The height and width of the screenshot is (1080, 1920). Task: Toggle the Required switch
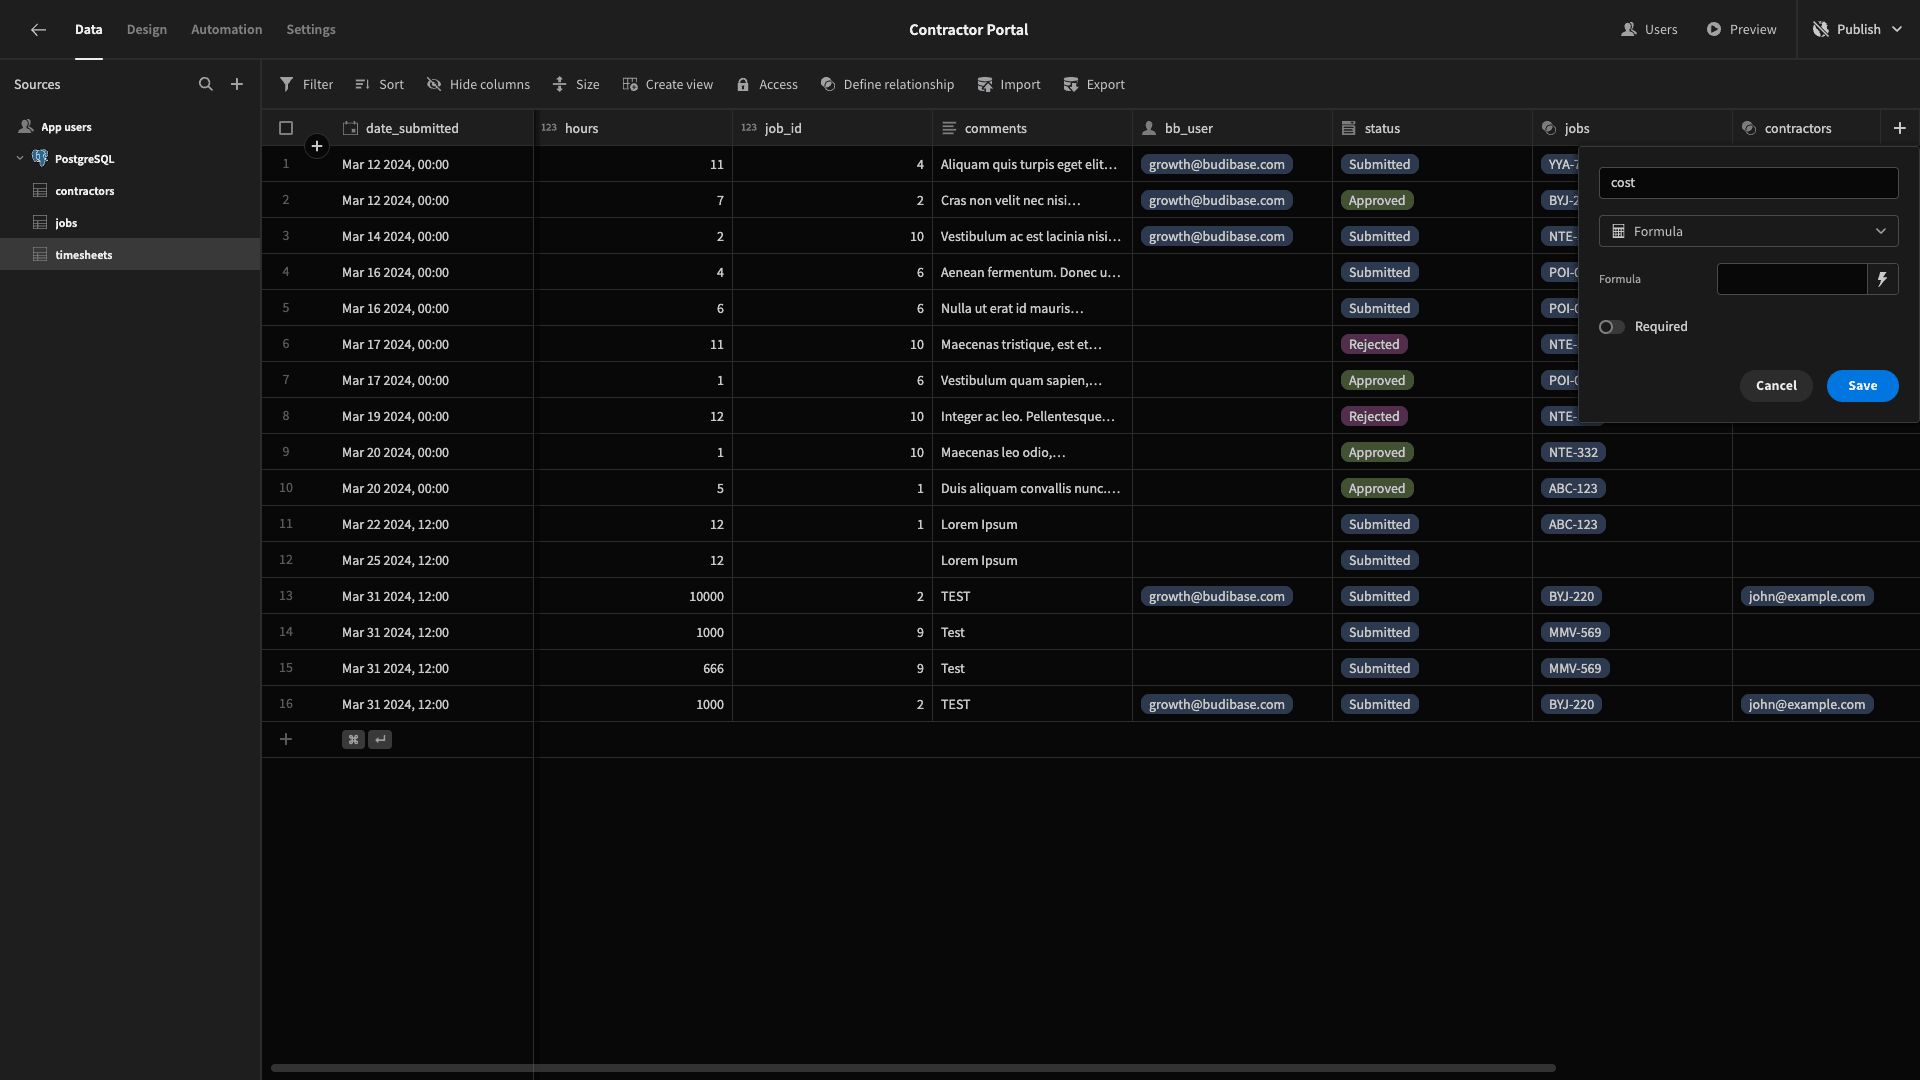coord(1611,327)
